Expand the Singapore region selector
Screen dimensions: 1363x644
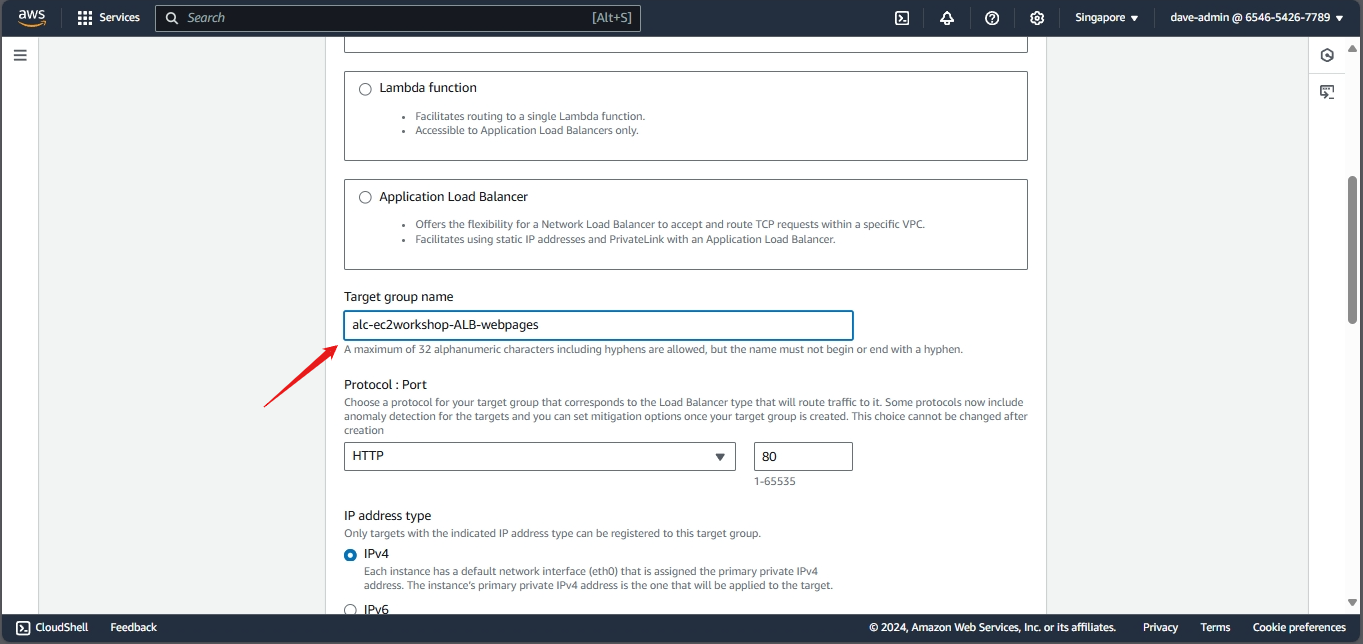coord(1106,18)
